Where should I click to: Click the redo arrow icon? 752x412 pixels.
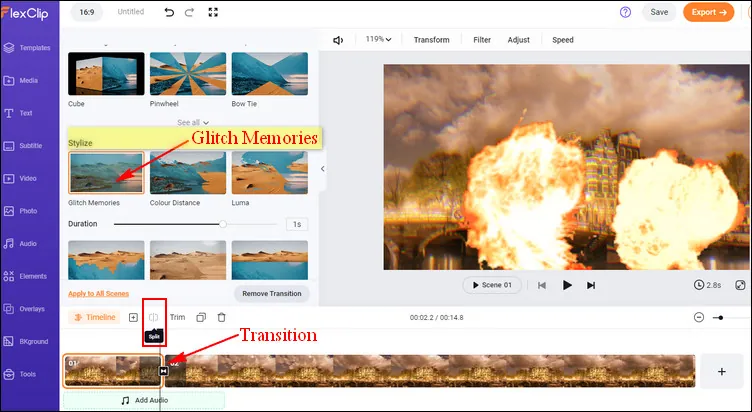click(x=189, y=12)
